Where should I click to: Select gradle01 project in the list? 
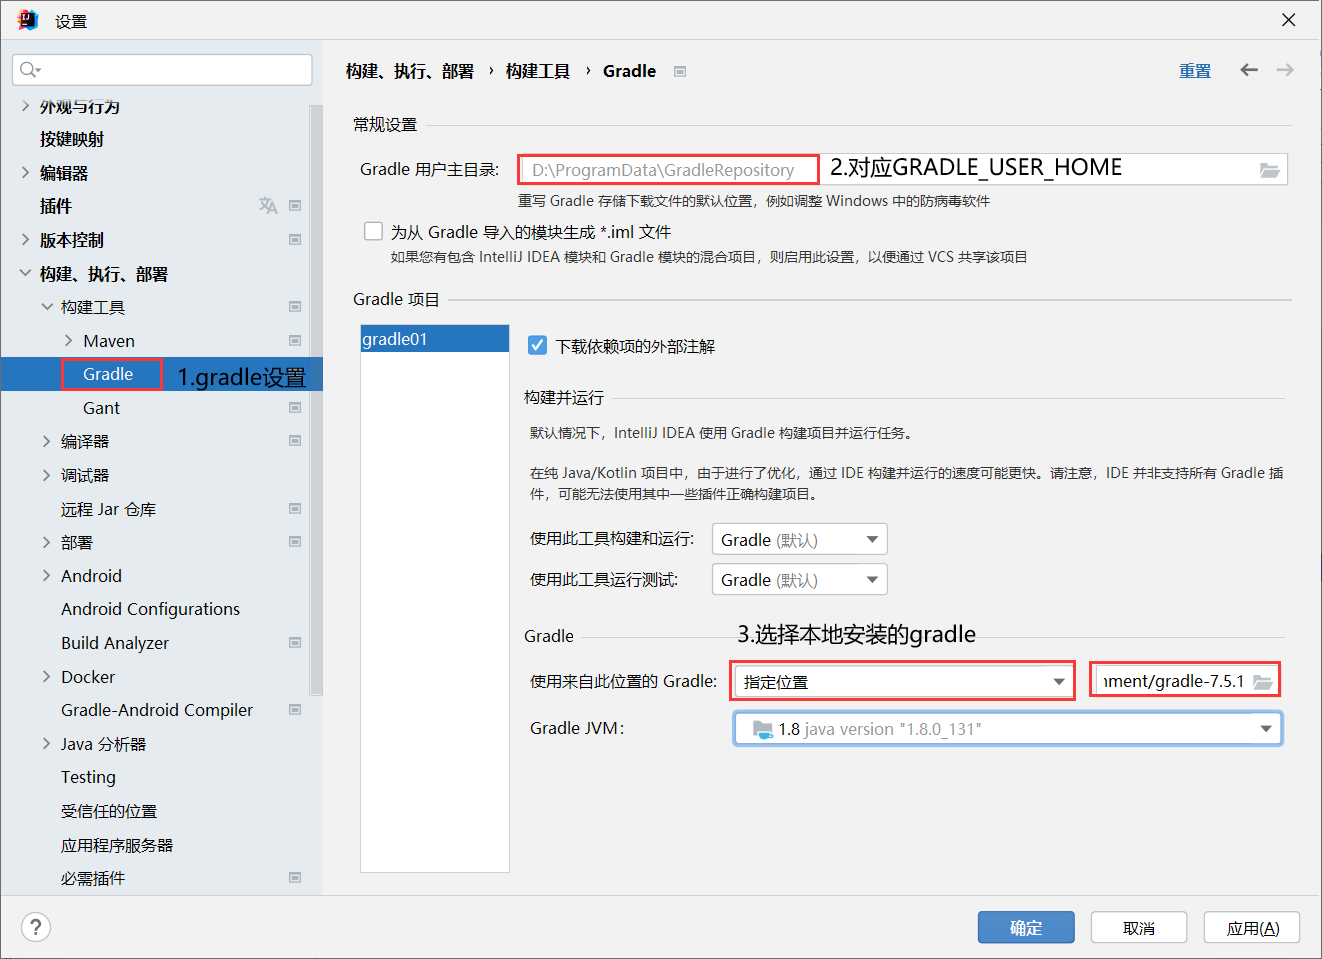435,339
